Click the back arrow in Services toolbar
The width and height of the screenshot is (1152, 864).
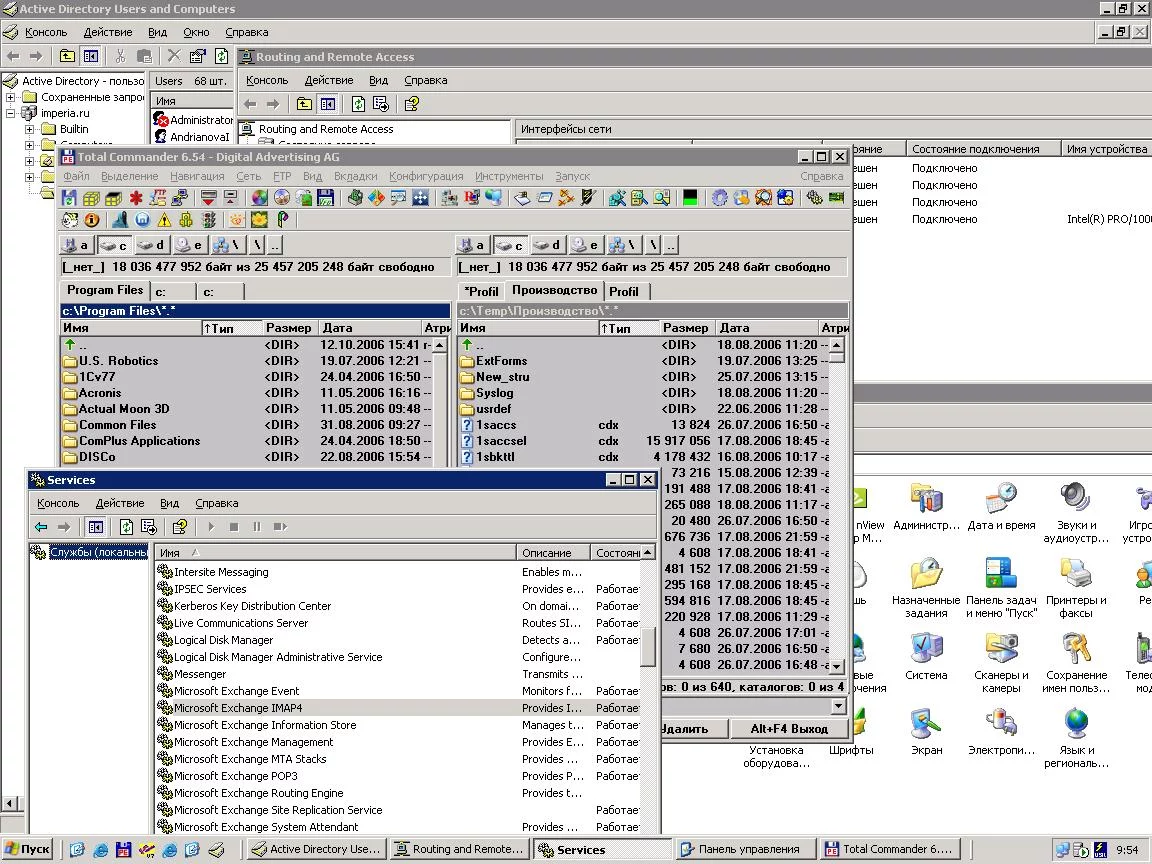tap(41, 527)
